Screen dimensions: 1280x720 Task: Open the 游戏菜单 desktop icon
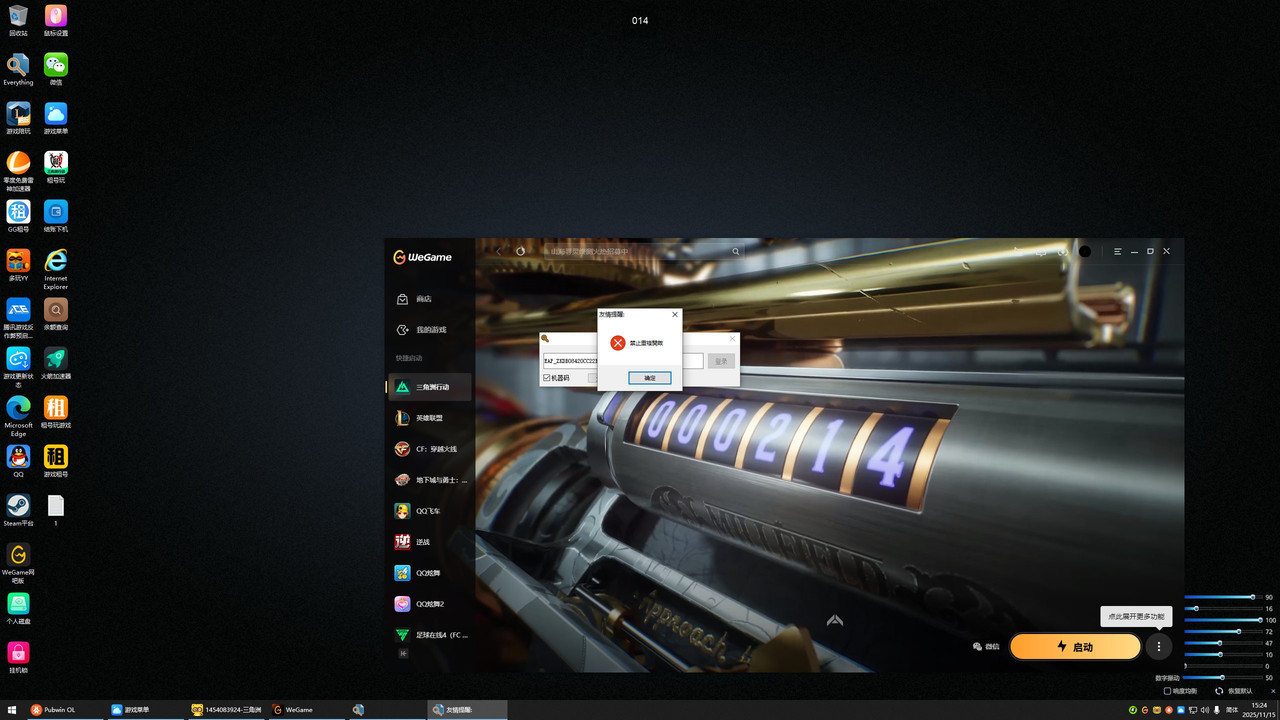56,118
